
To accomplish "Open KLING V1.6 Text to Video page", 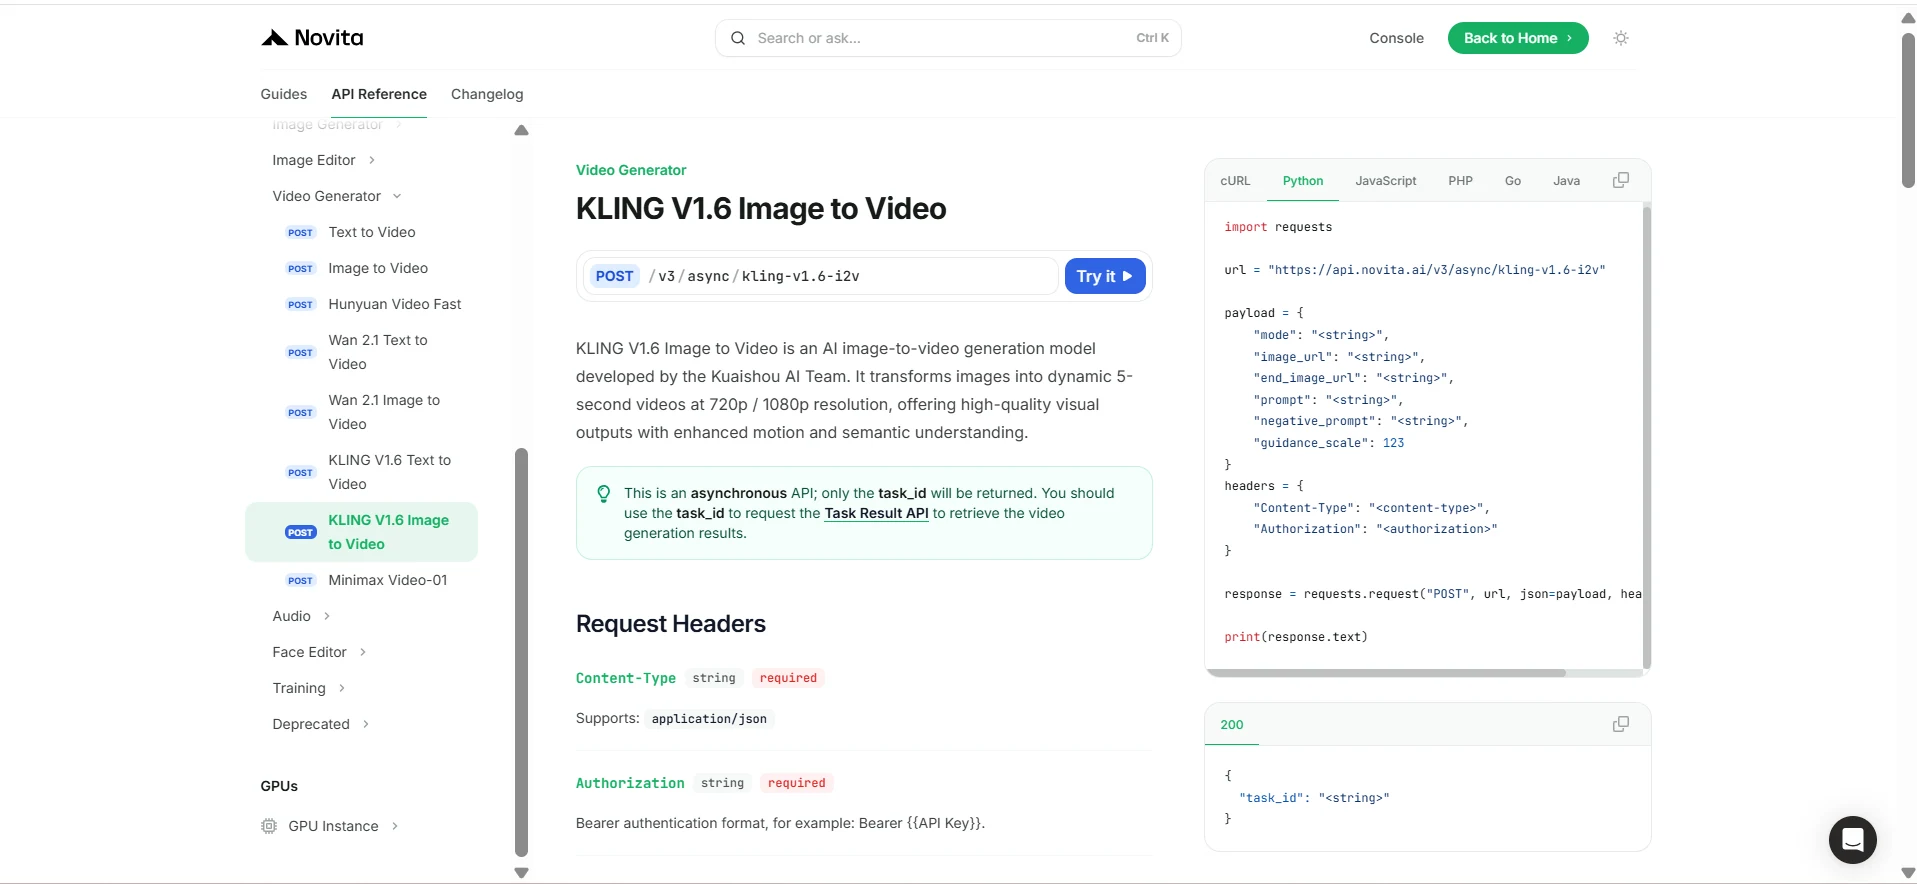I will click(390, 472).
